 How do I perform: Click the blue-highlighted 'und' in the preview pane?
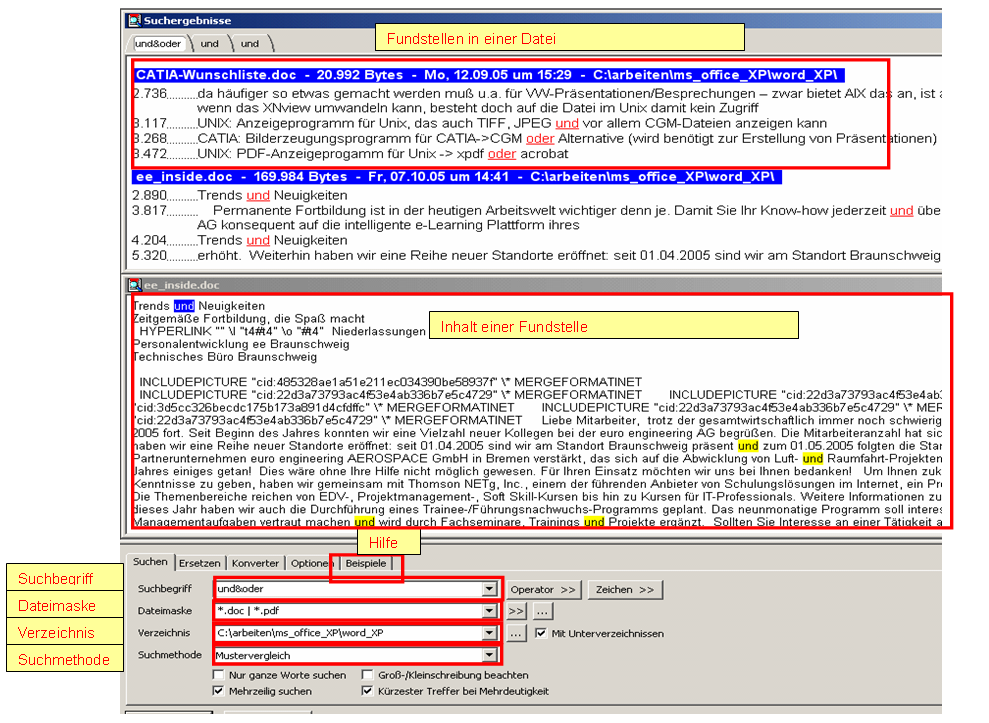click(x=184, y=306)
